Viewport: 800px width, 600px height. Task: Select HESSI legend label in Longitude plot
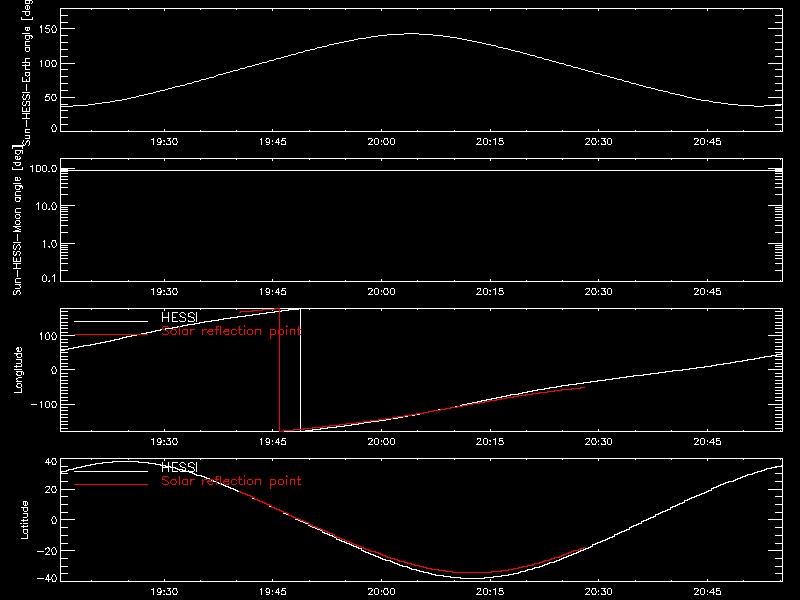point(179,317)
